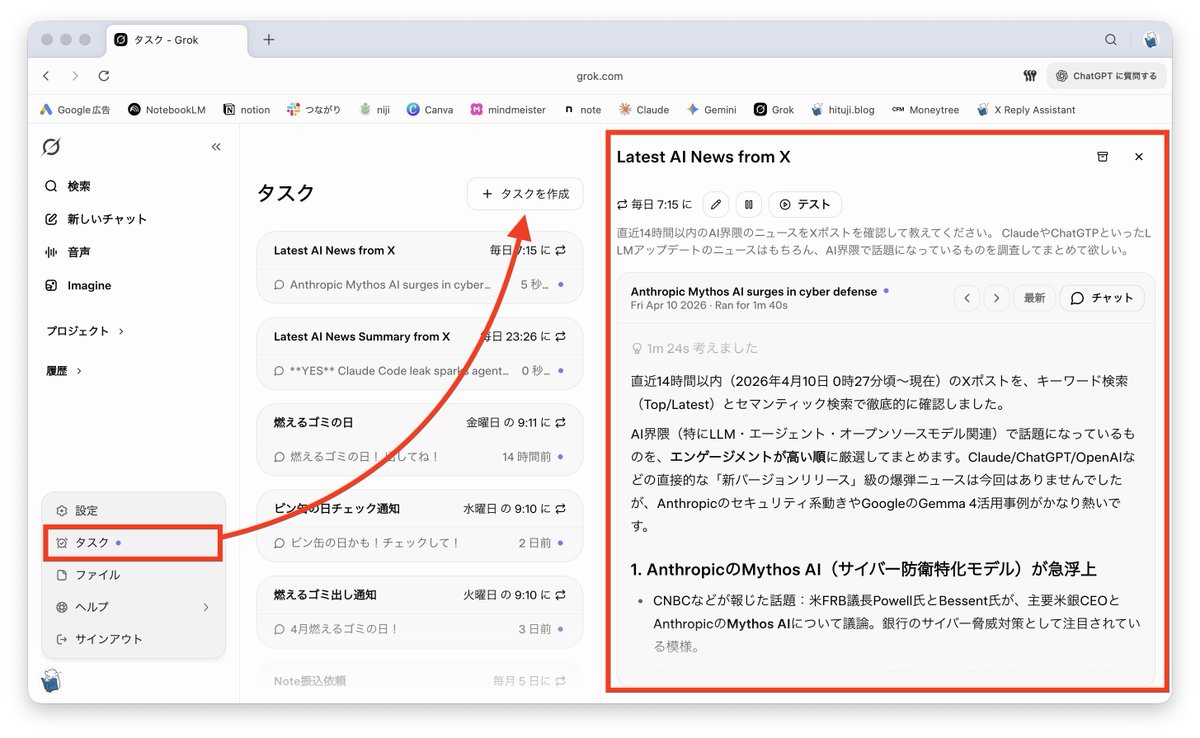Expand ヘルプ submenu
The image size is (1200, 738).
133,607
